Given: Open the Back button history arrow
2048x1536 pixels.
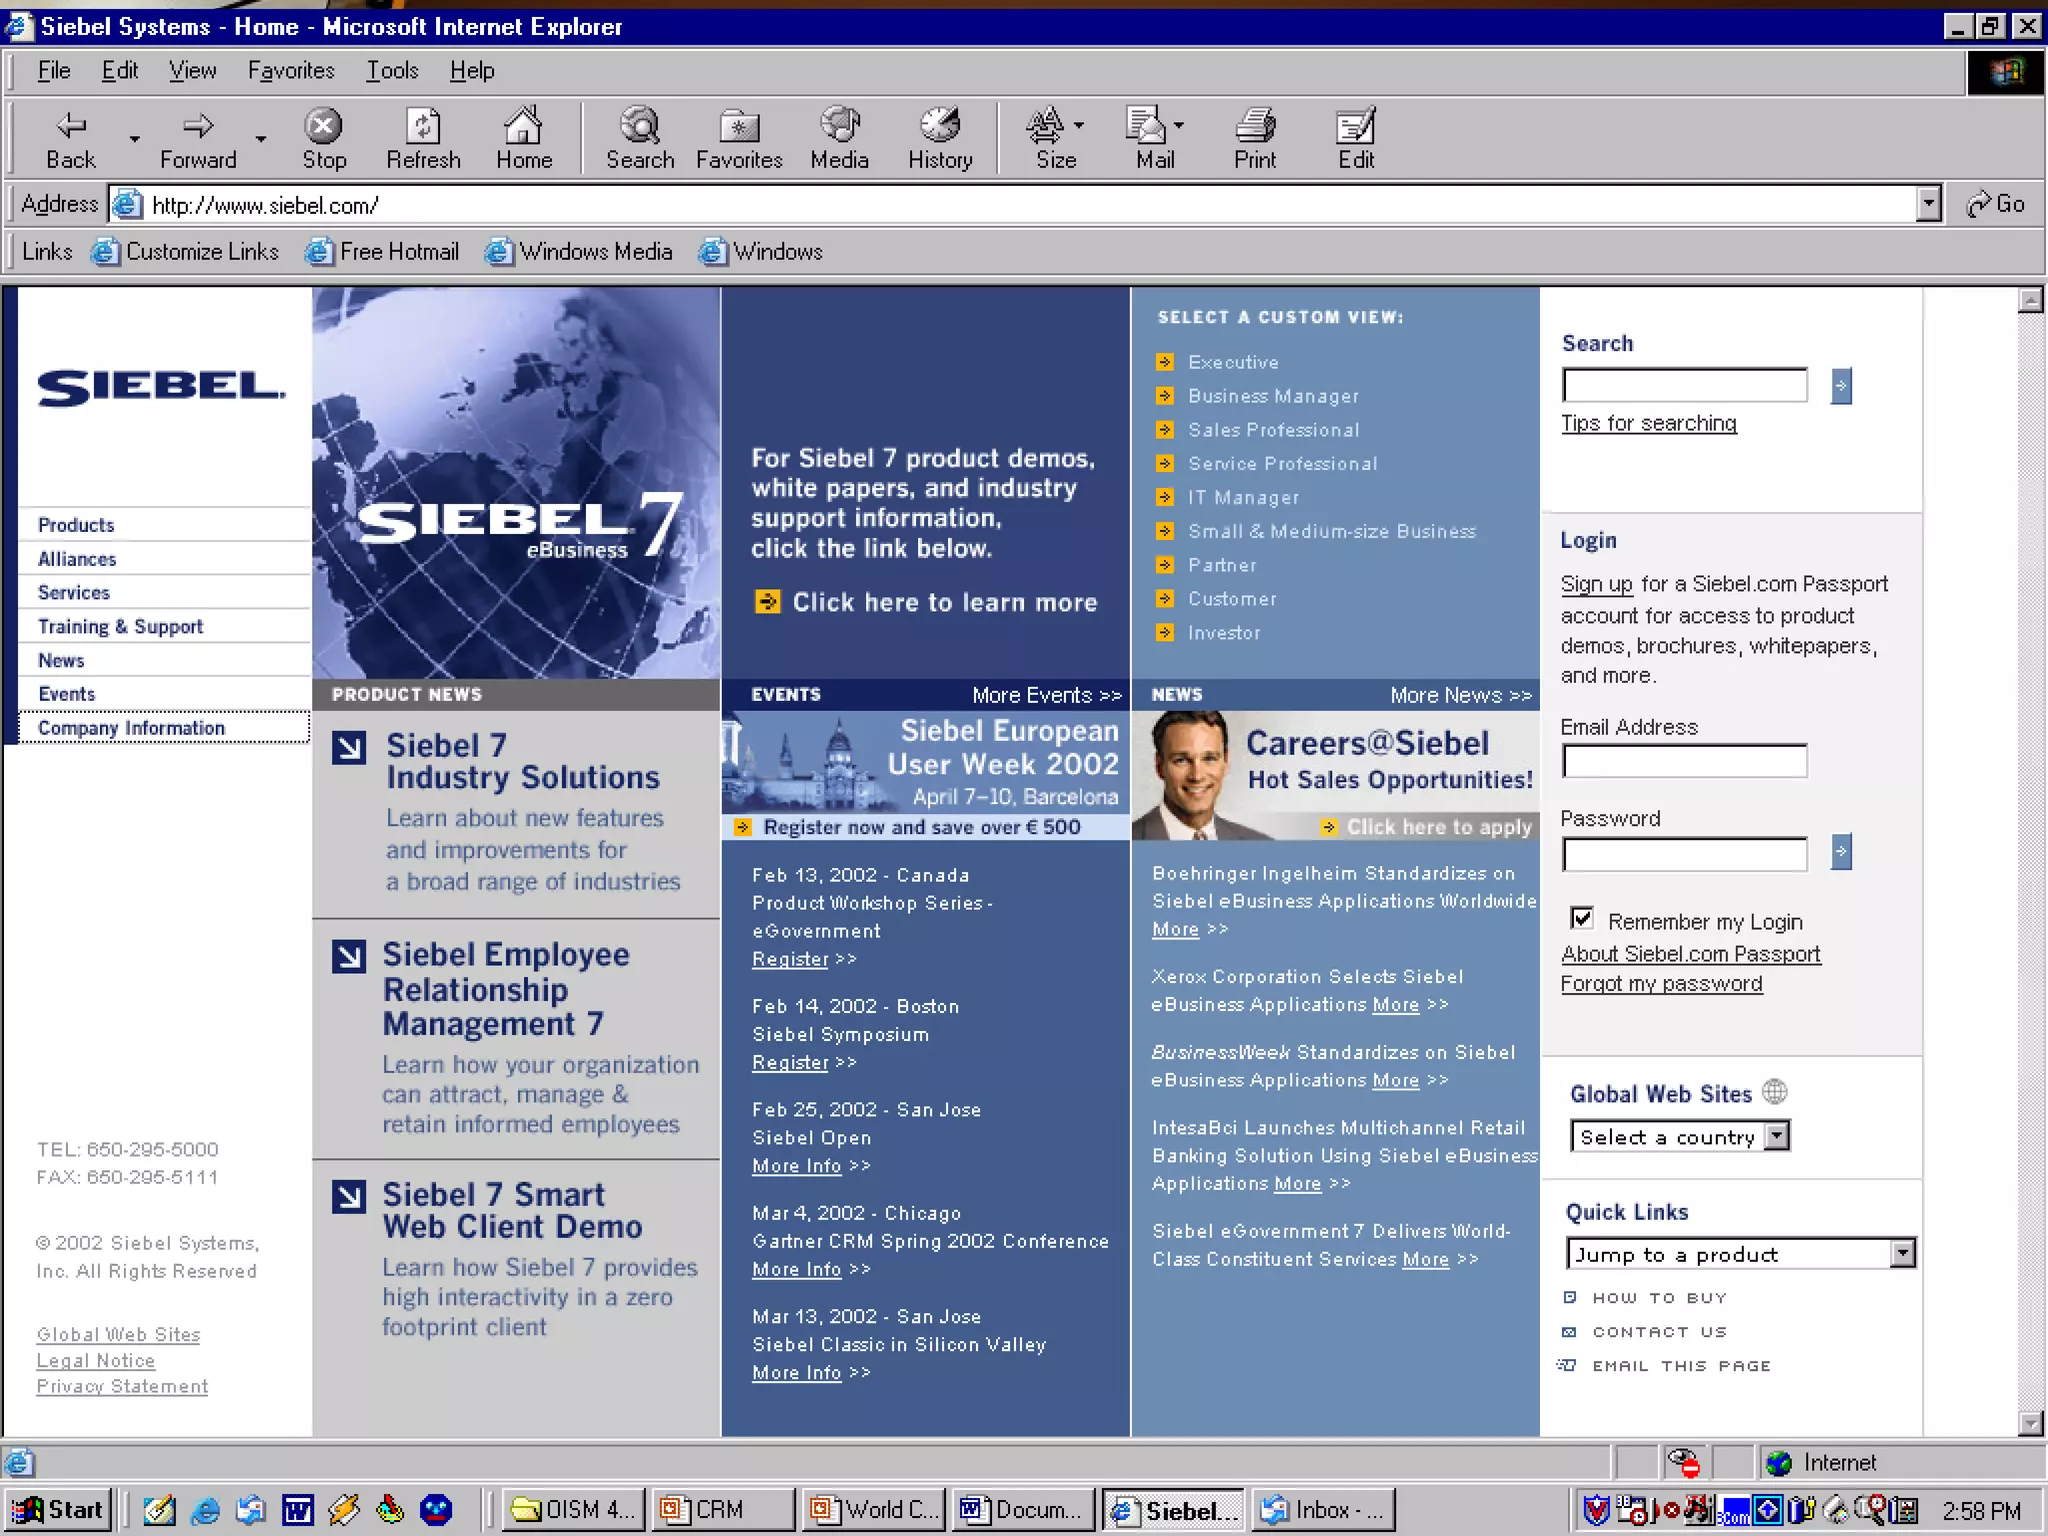Looking at the screenshot, I should pos(134,139).
